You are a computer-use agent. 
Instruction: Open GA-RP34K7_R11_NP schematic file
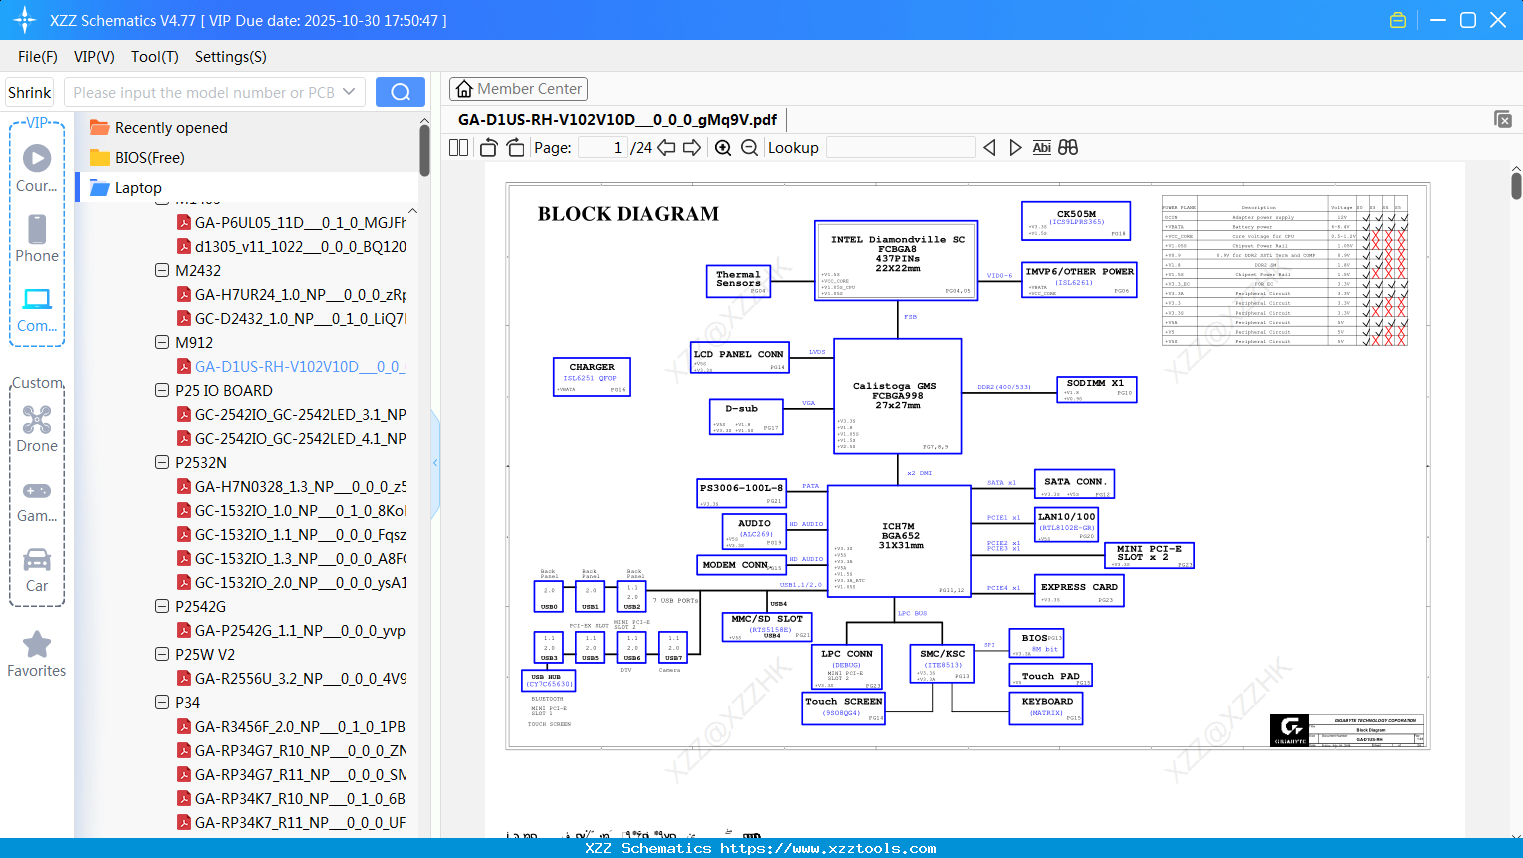[x=292, y=823]
